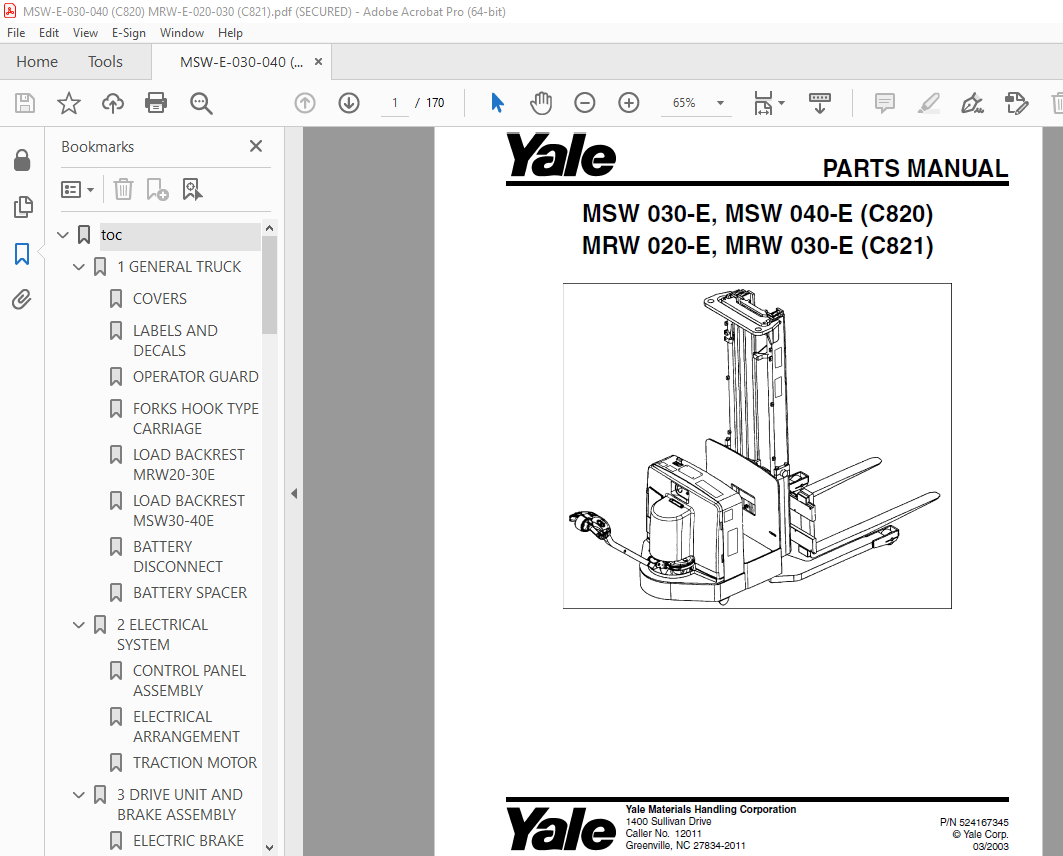Open FORKS HOOK TYPE CARRIAGE bookmark
Viewport: 1063px width, 856px height.
(x=196, y=418)
